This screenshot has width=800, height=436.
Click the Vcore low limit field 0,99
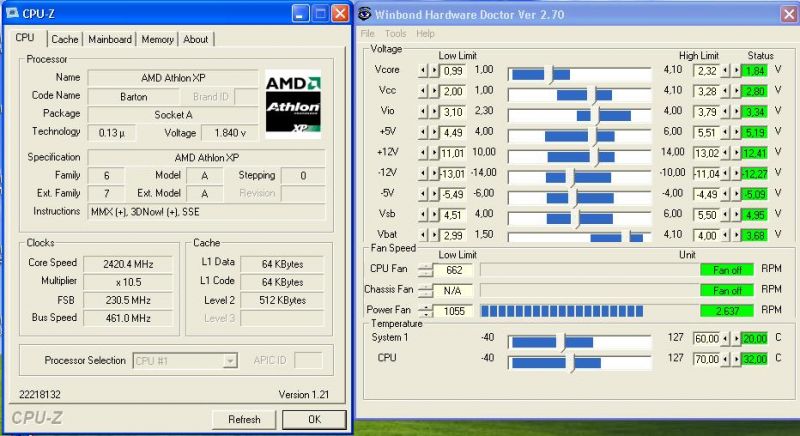452,71
